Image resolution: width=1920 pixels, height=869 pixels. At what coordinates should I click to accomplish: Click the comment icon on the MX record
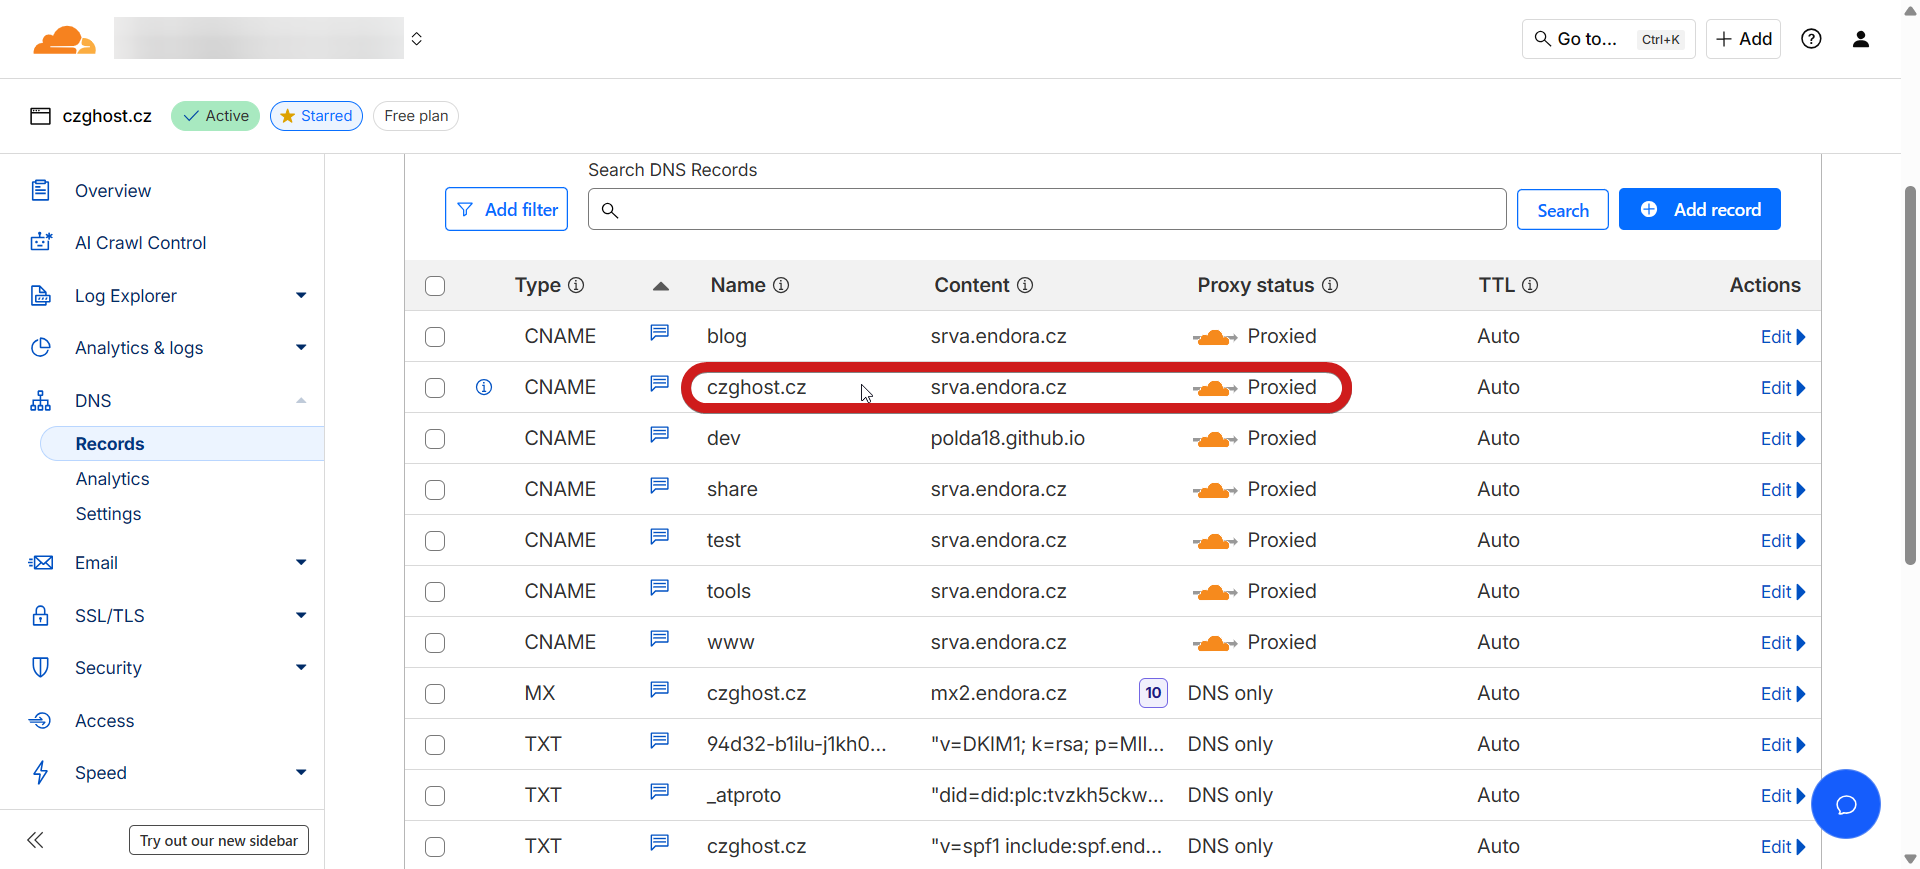[x=659, y=690]
